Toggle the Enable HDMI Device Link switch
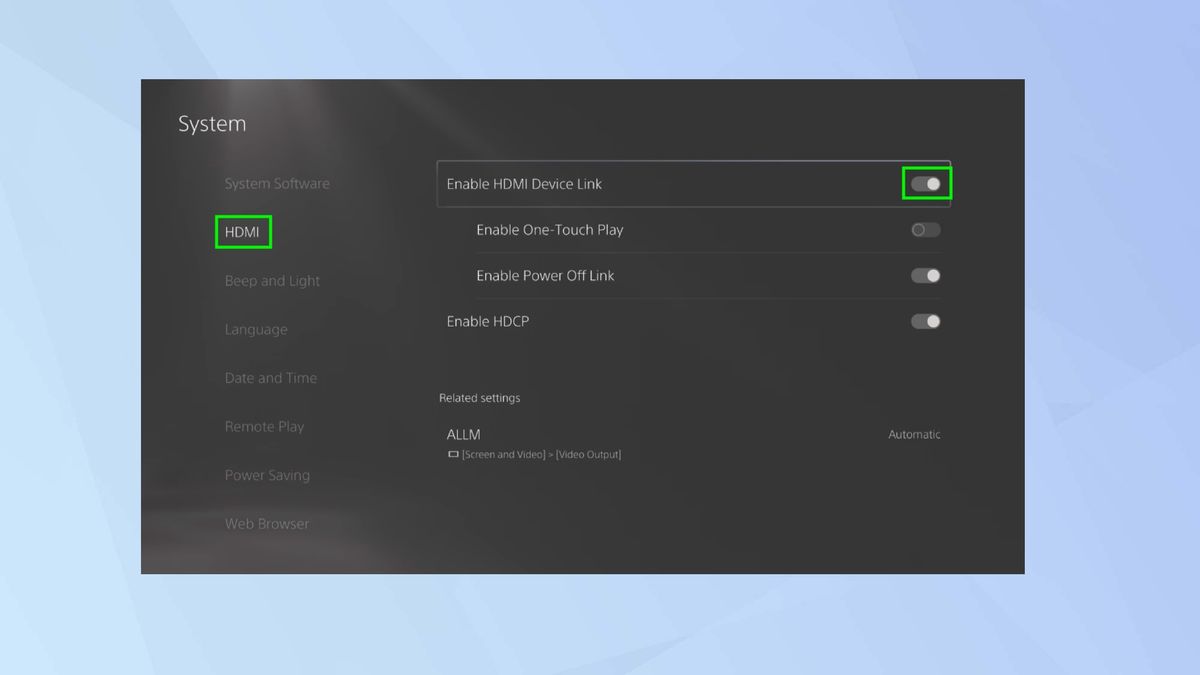Viewport: 1200px width, 675px height. pyautogui.click(x=925, y=183)
